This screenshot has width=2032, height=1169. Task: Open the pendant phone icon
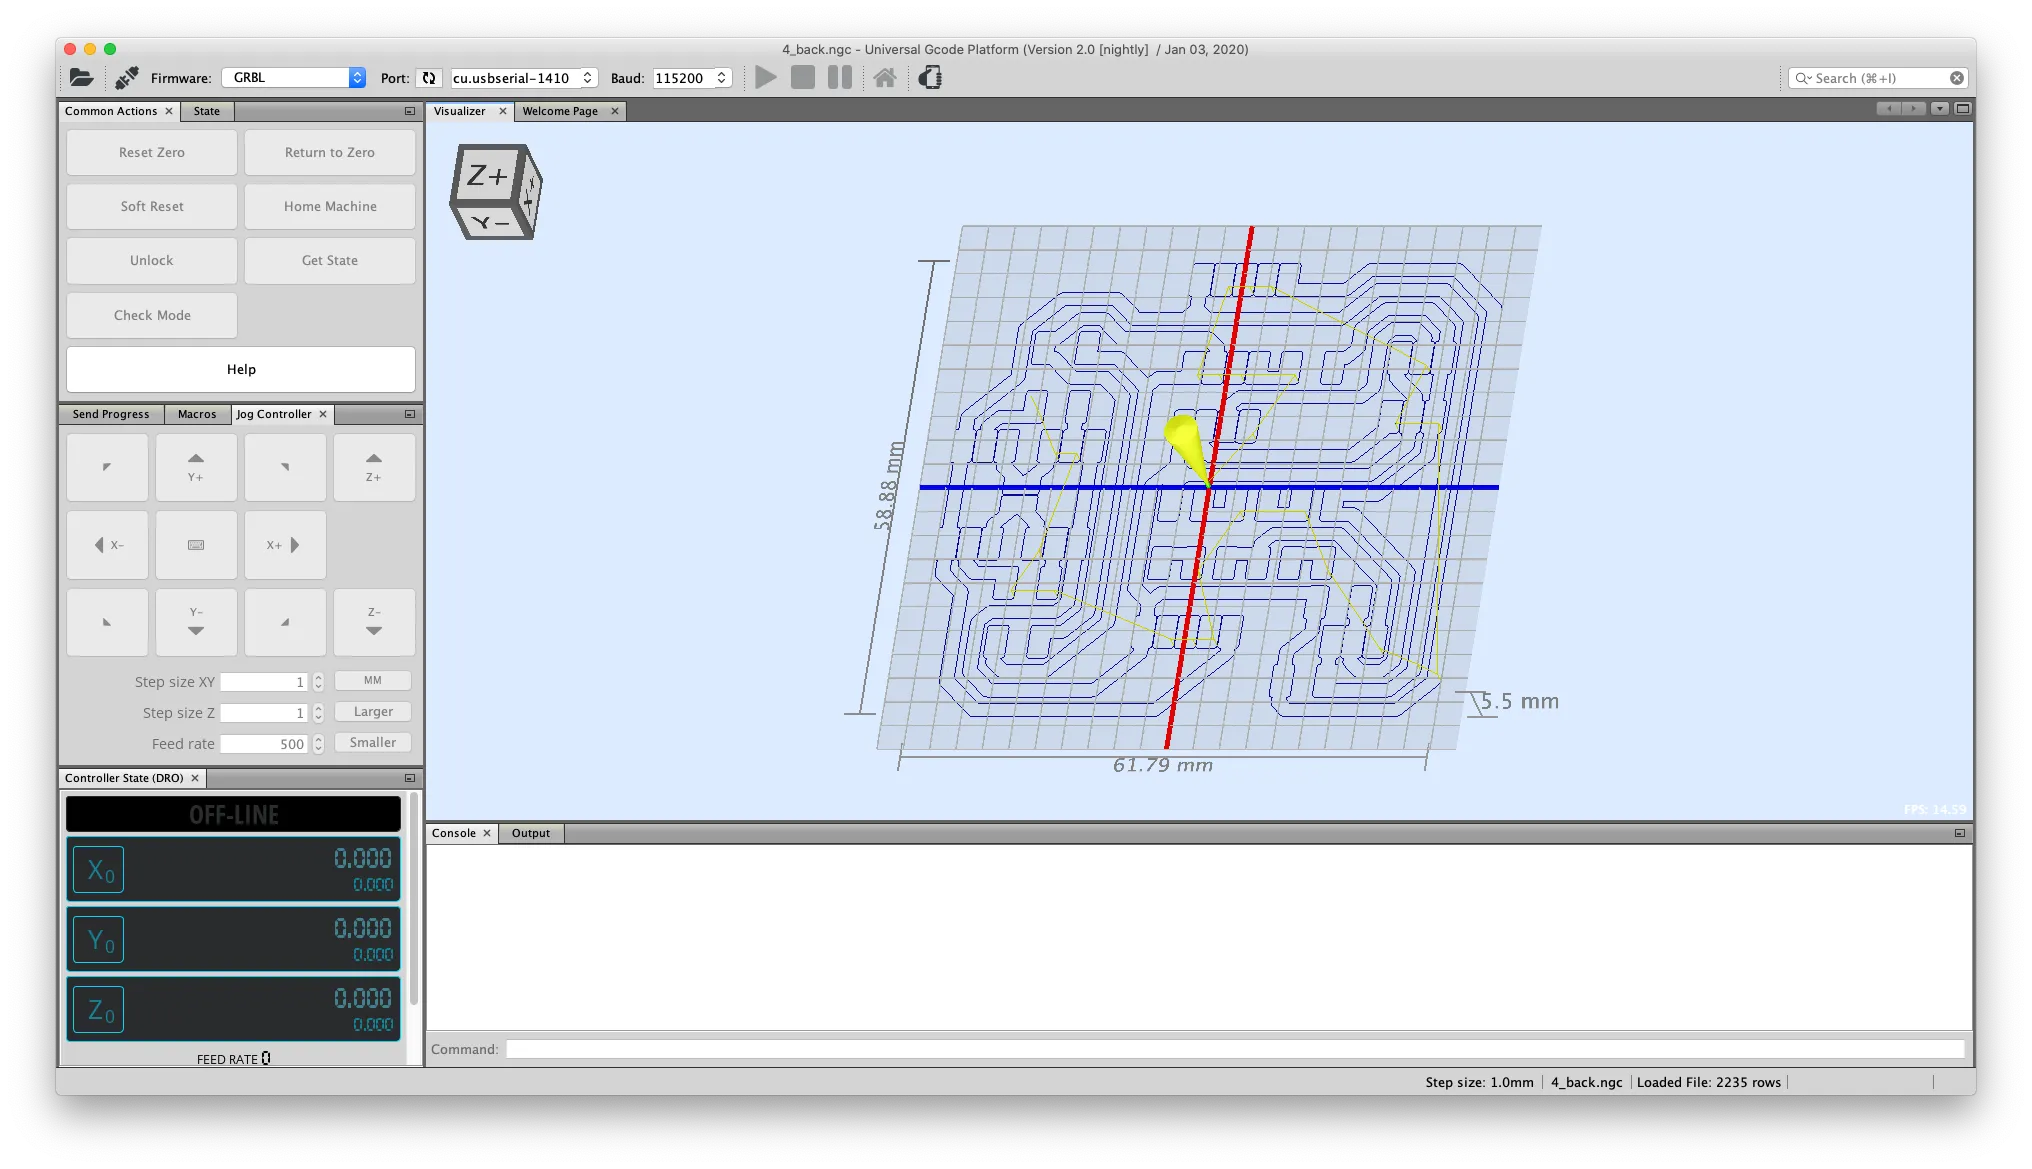point(930,78)
